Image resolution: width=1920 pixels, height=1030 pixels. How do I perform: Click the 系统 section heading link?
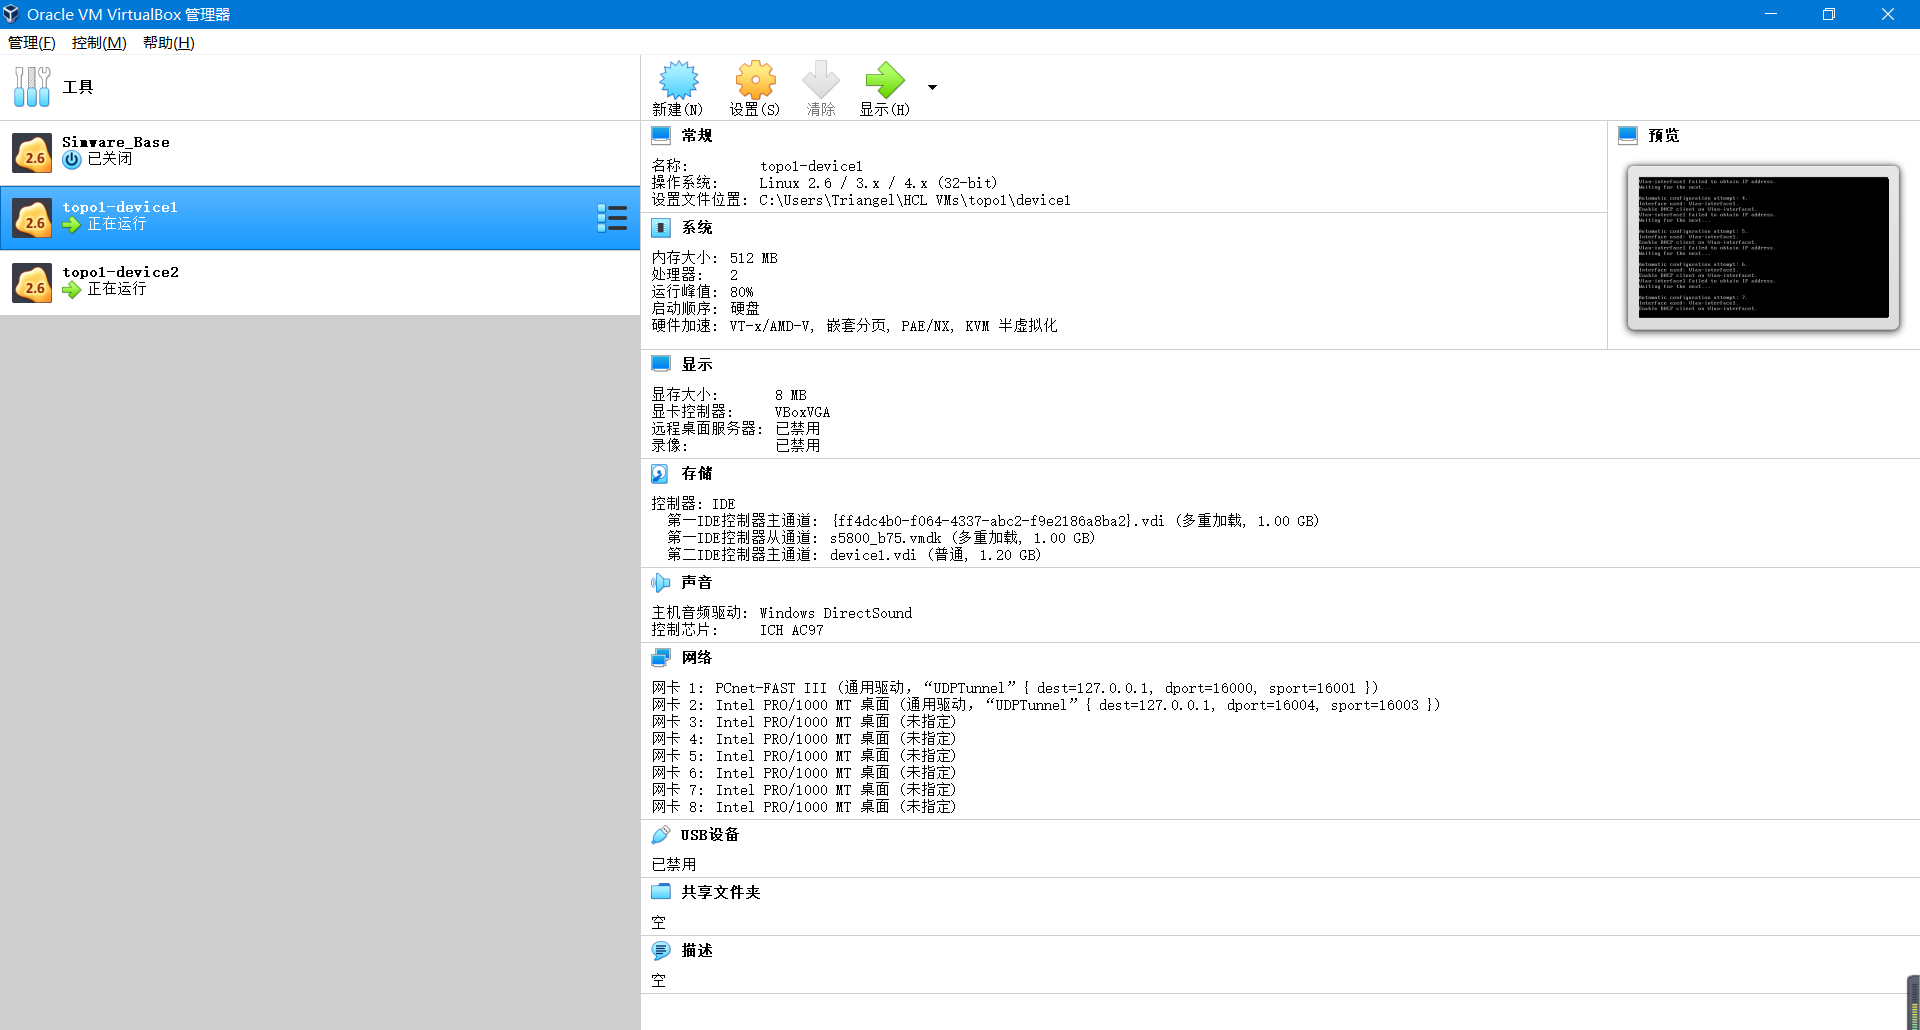(697, 228)
